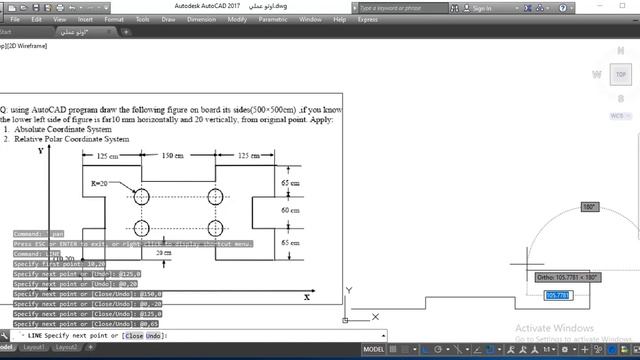Toggle isometric drafting in status bar
Screen dimensions: 640x360
pyautogui.click(x=458, y=349)
